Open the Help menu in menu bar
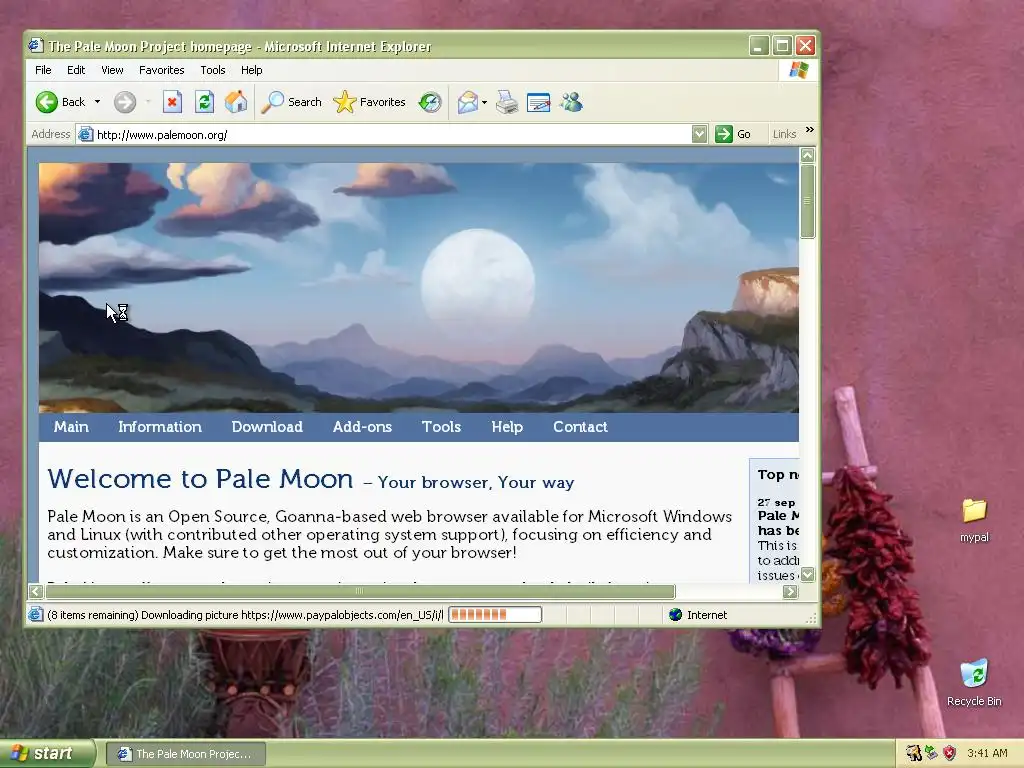 (251, 70)
